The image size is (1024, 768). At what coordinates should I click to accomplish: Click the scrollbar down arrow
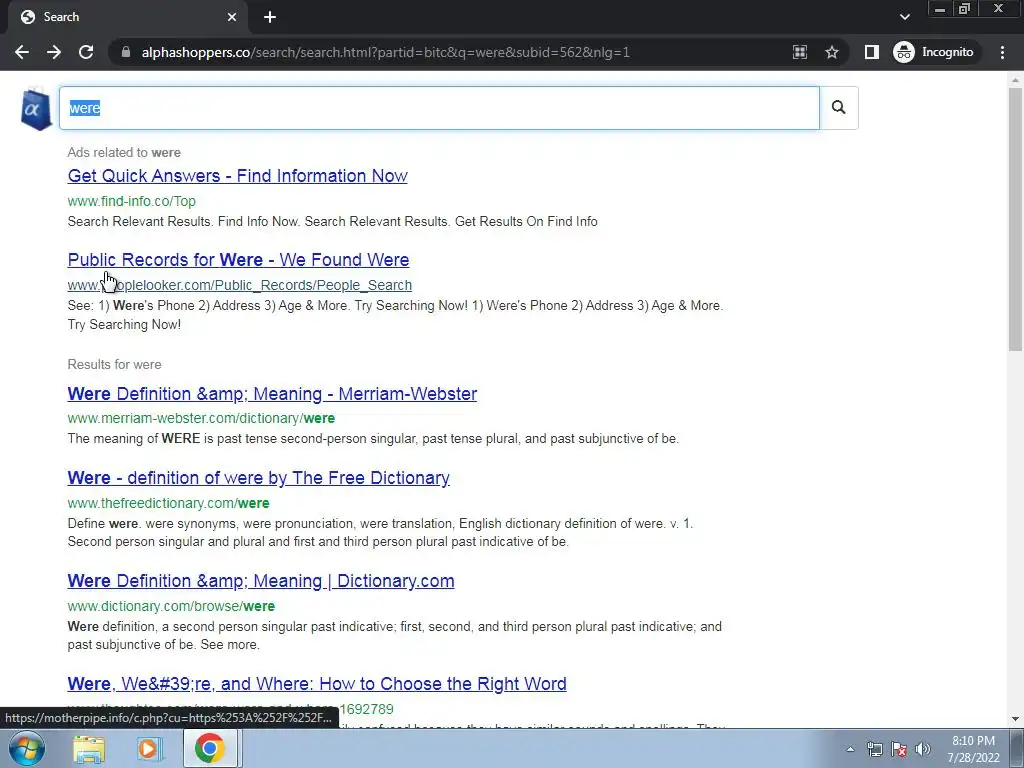click(x=1015, y=719)
